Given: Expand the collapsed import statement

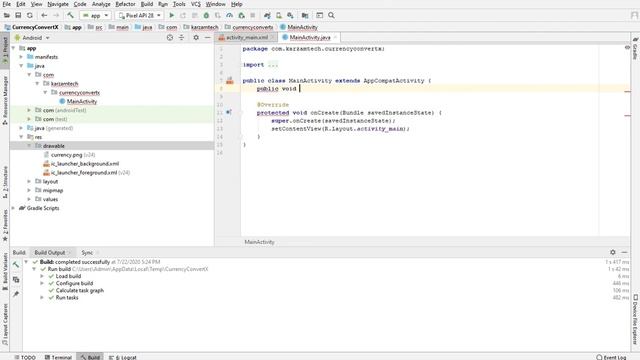Looking at the screenshot, I should tap(273, 64).
